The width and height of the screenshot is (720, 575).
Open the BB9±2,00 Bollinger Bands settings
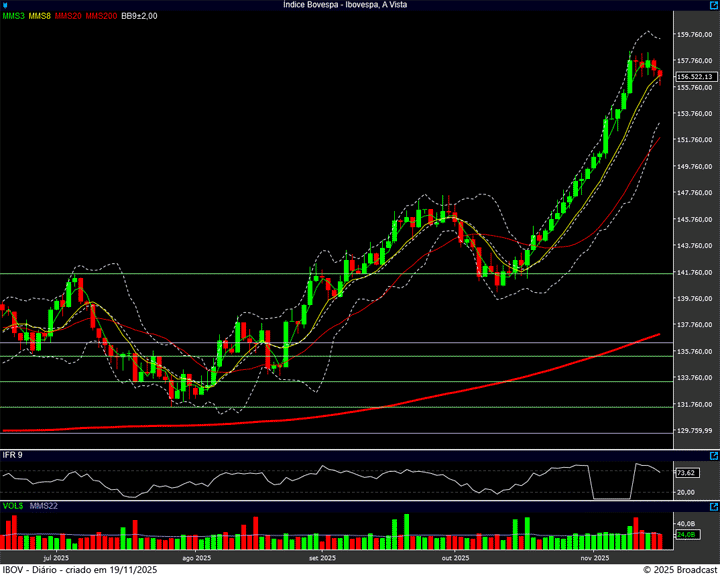point(139,16)
